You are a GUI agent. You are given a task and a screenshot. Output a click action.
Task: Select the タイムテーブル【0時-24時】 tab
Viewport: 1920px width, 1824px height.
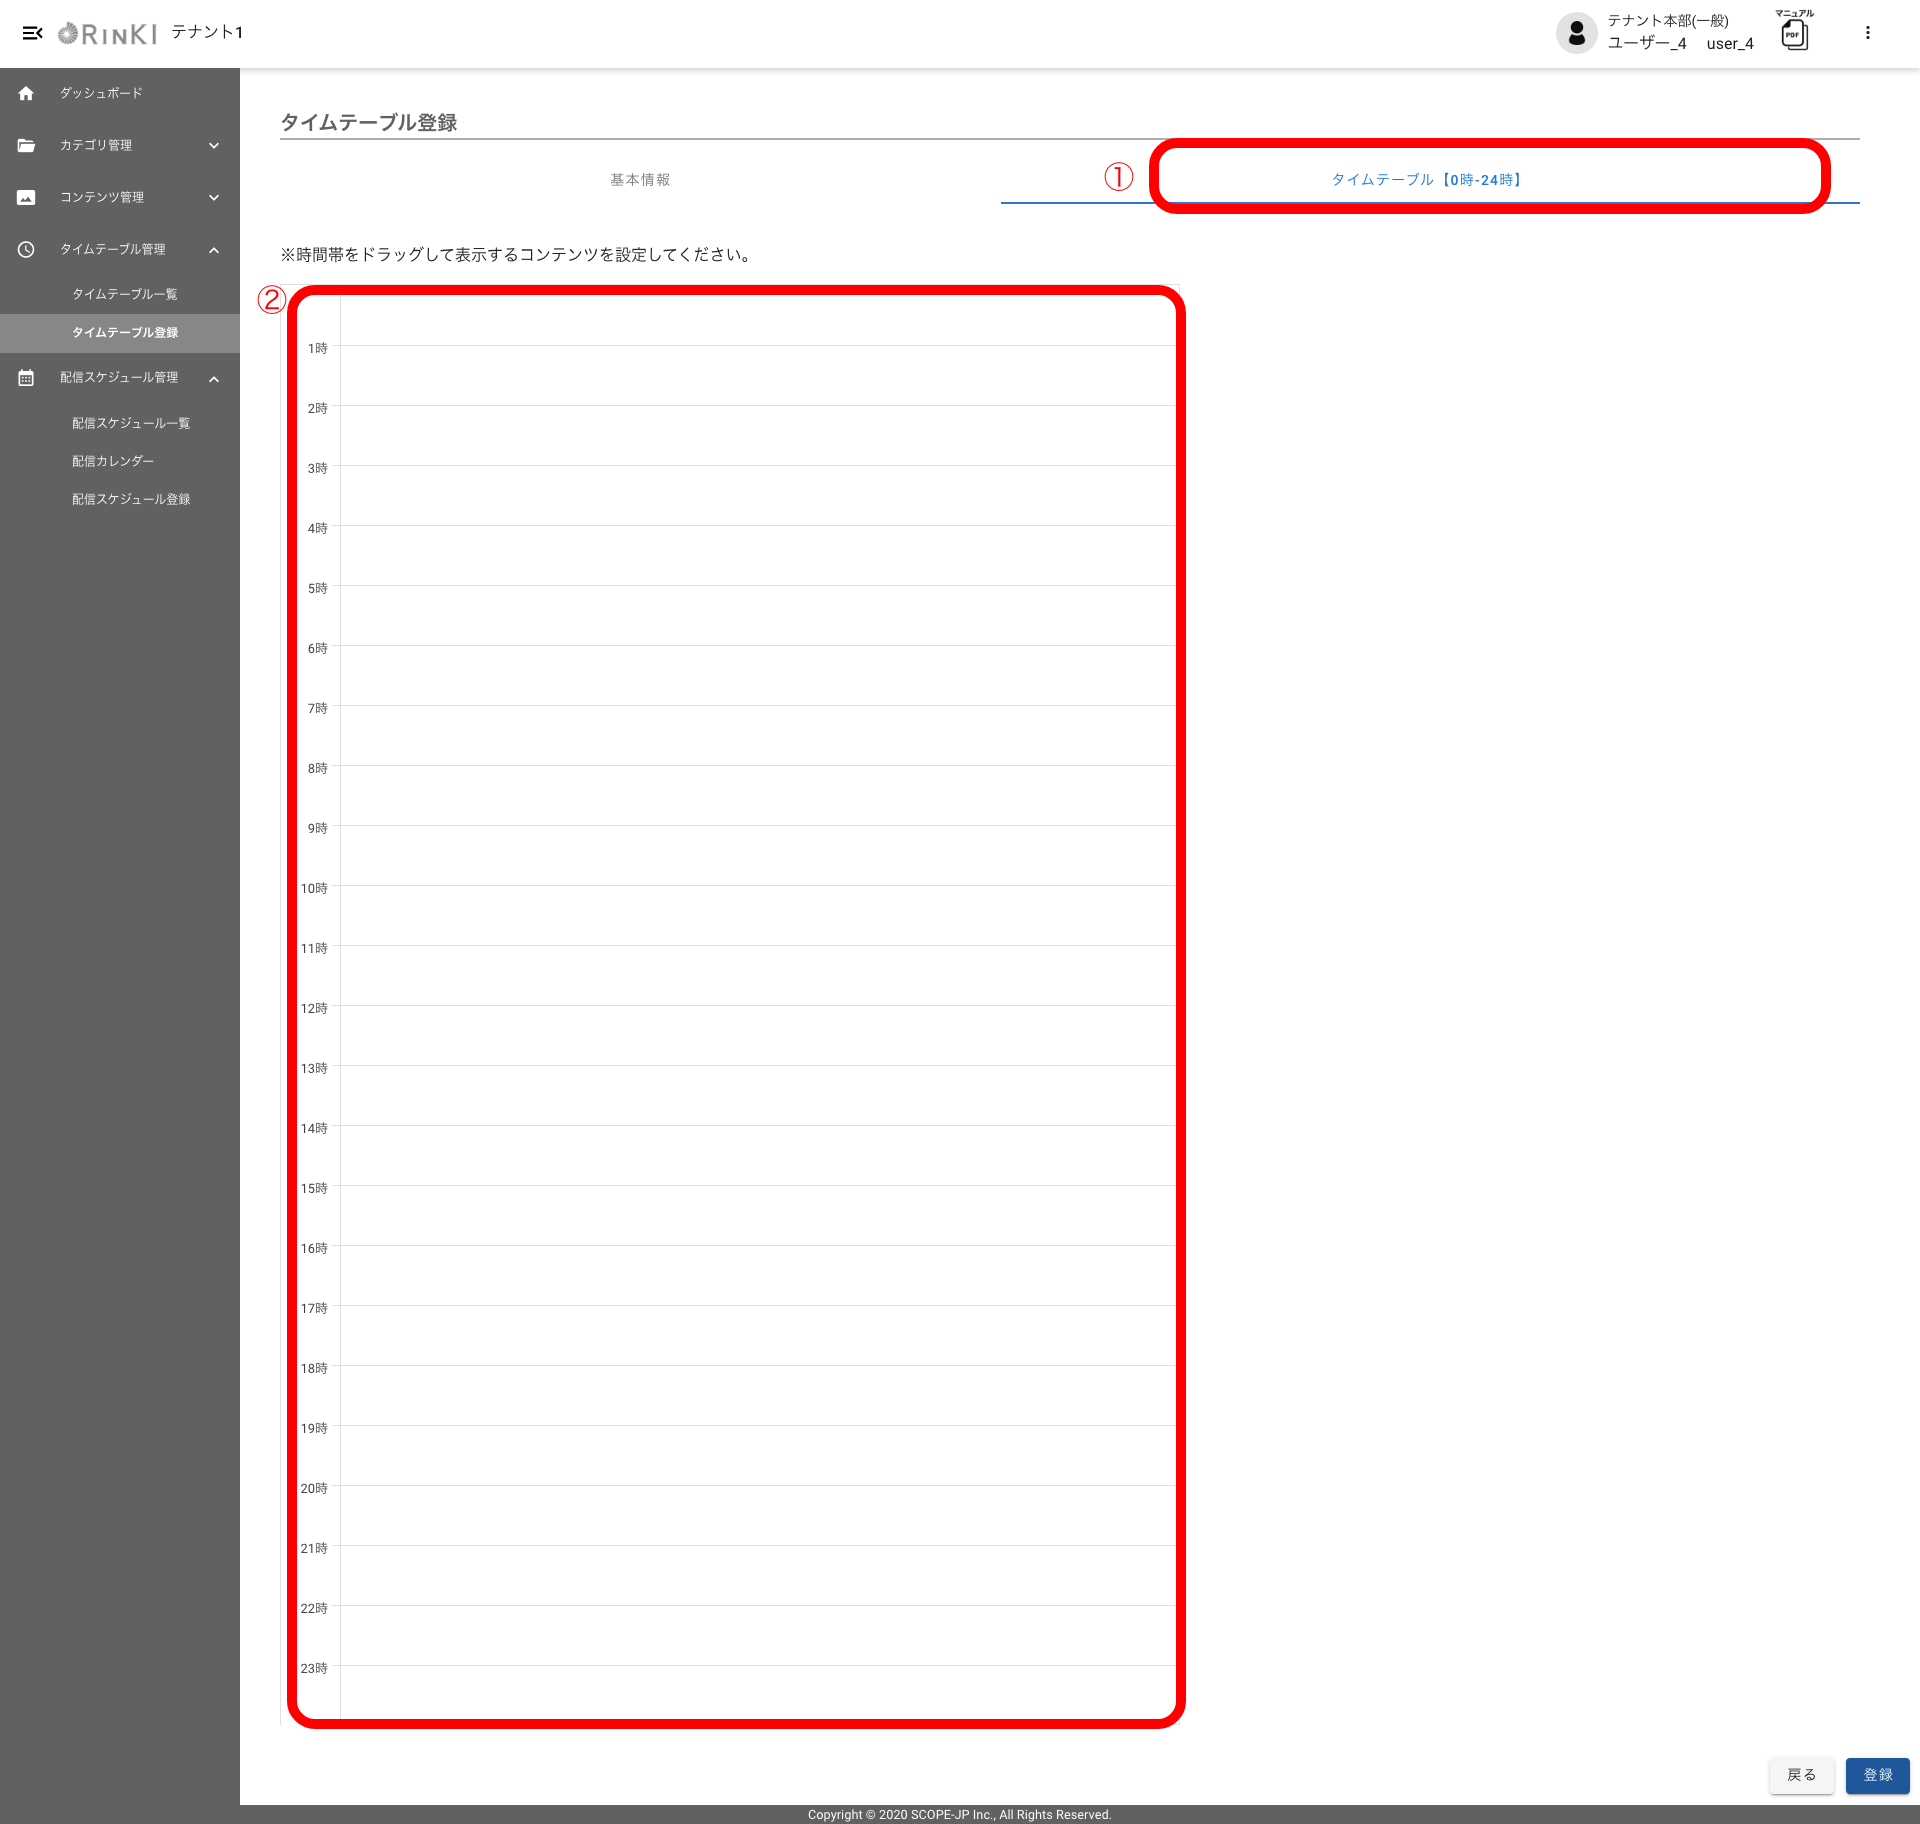coord(1429,180)
